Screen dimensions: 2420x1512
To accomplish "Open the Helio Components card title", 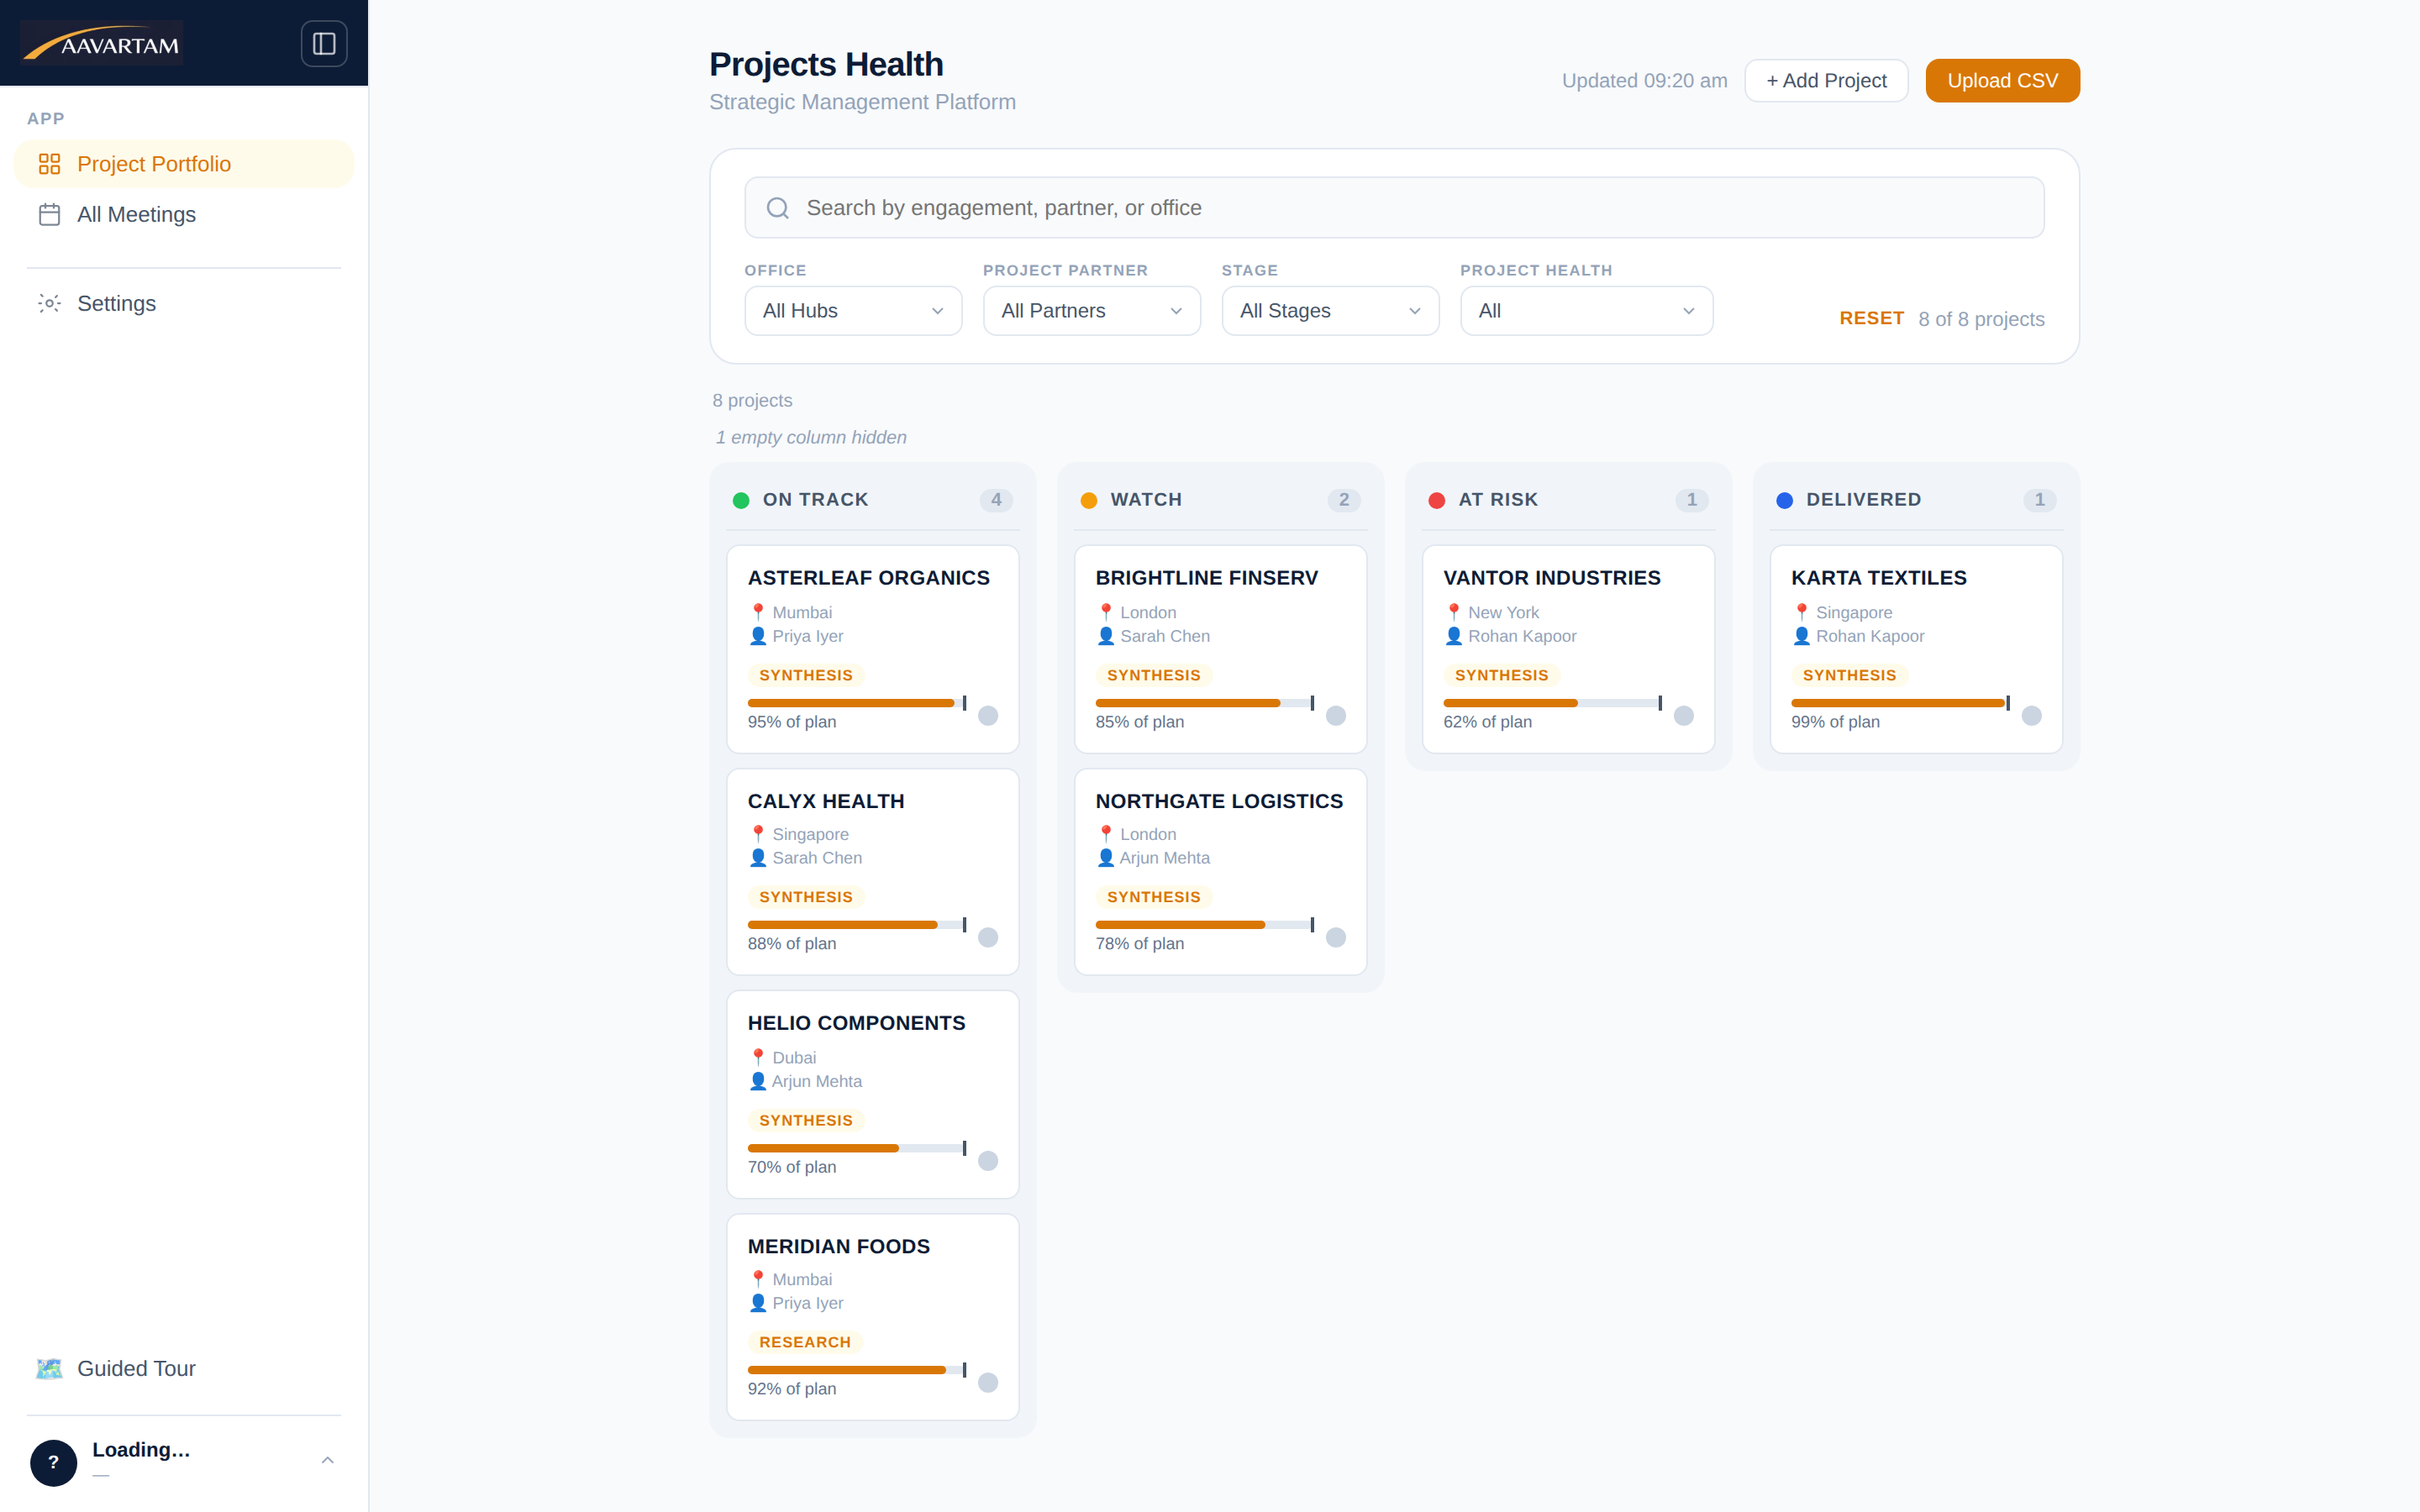I will pos(856,1023).
